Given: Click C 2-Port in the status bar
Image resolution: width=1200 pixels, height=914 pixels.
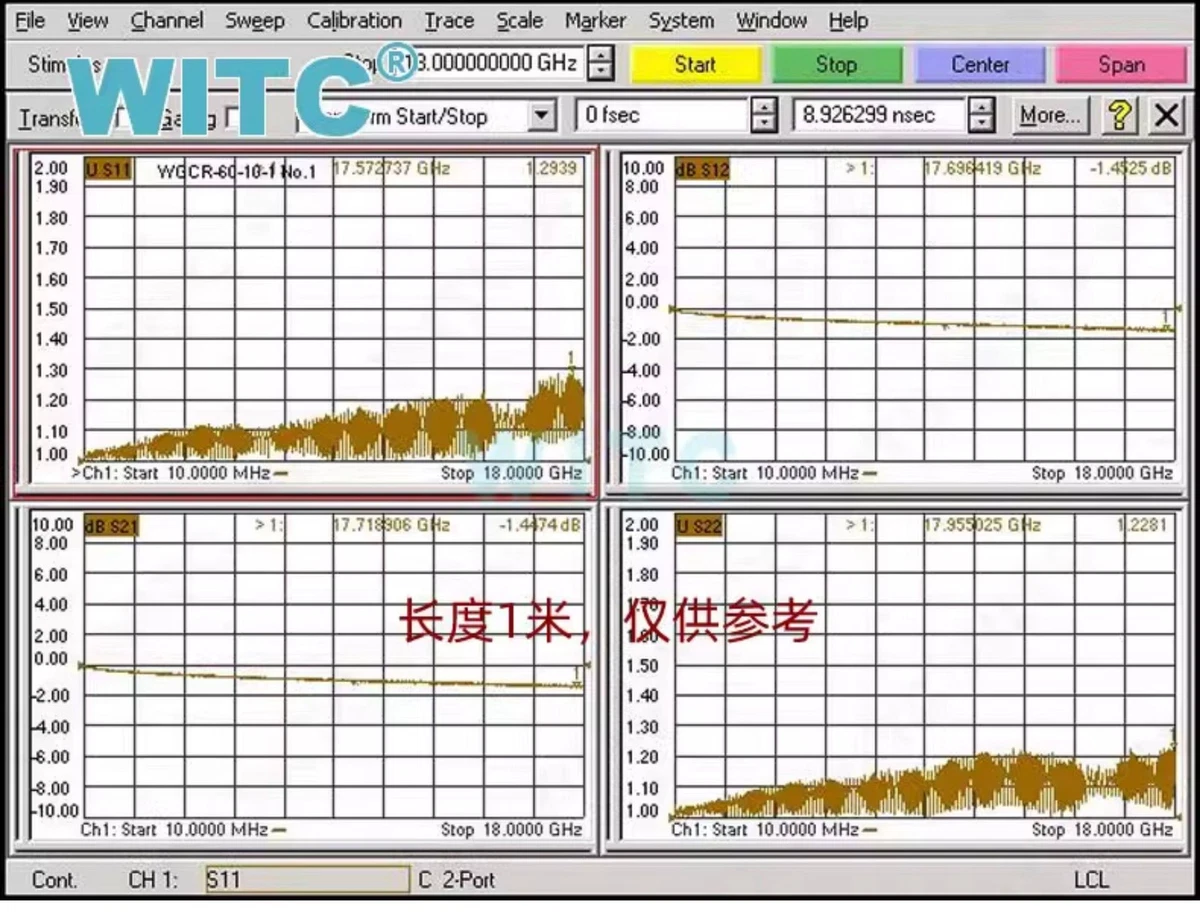Looking at the screenshot, I should tap(457, 880).
